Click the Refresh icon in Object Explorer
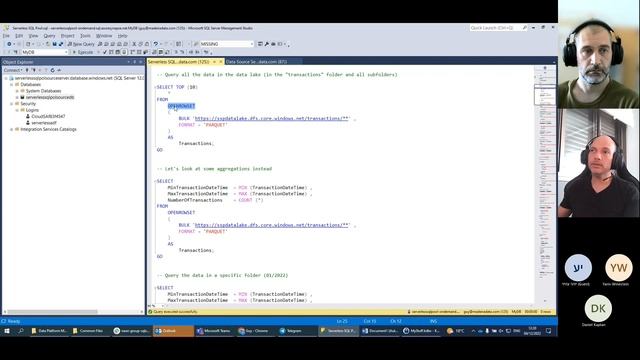This screenshot has height=360, width=640. (52, 70)
